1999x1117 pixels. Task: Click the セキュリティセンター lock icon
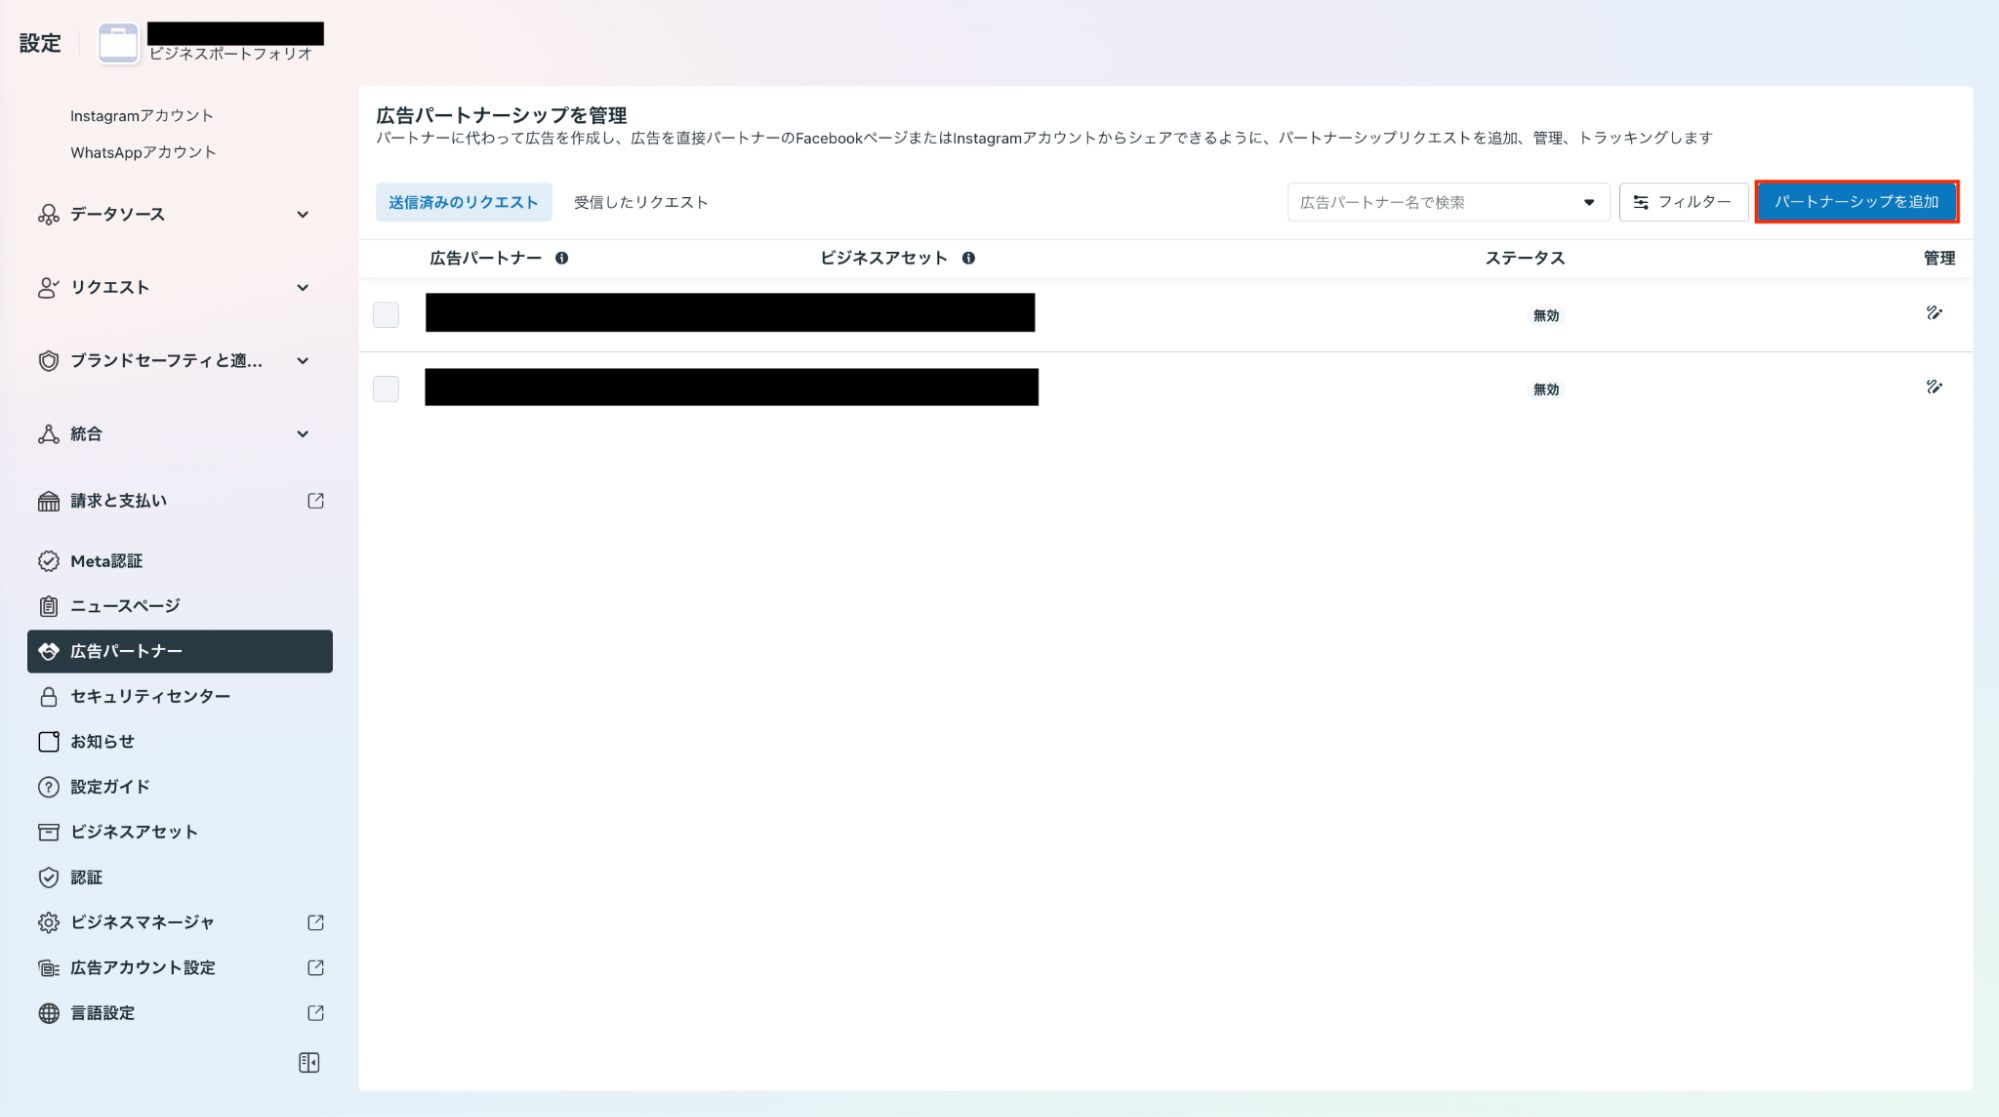[x=48, y=697]
